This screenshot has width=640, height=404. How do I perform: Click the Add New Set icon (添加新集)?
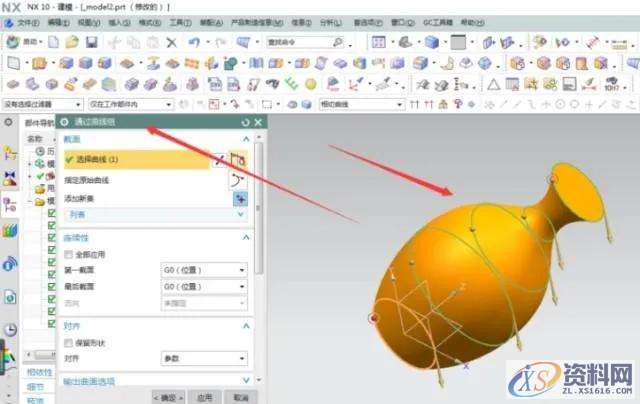(x=240, y=198)
